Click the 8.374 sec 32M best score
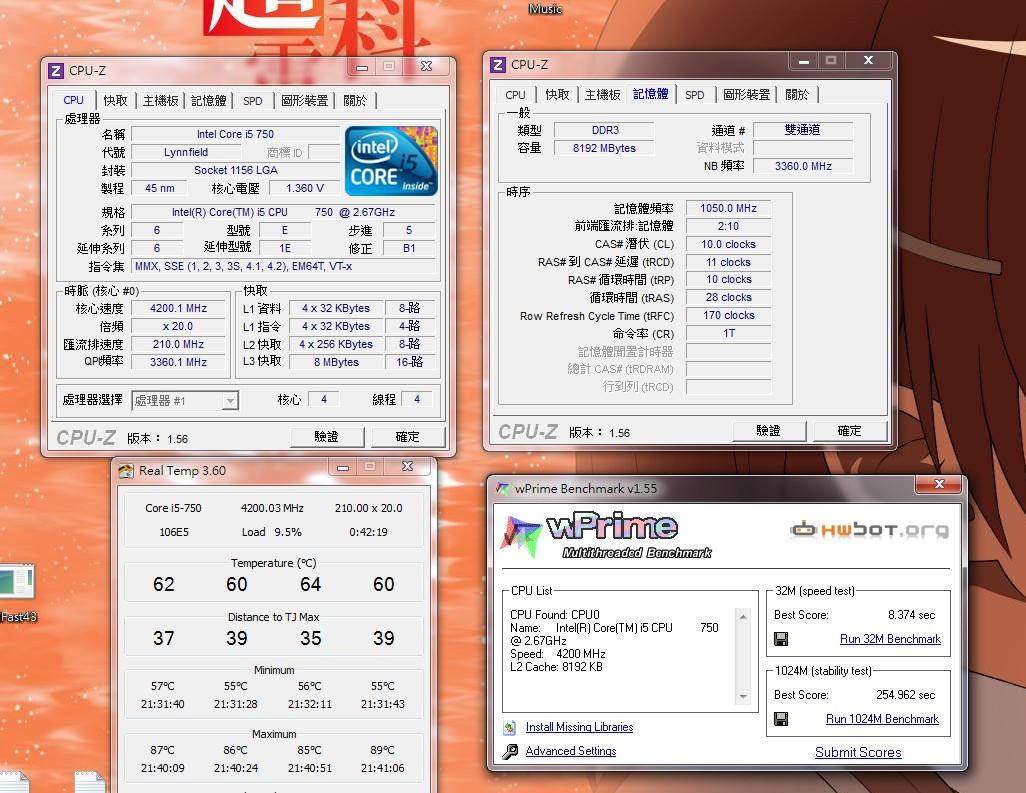Image resolution: width=1026 pixels, height=793 pixels. (911, 615)
